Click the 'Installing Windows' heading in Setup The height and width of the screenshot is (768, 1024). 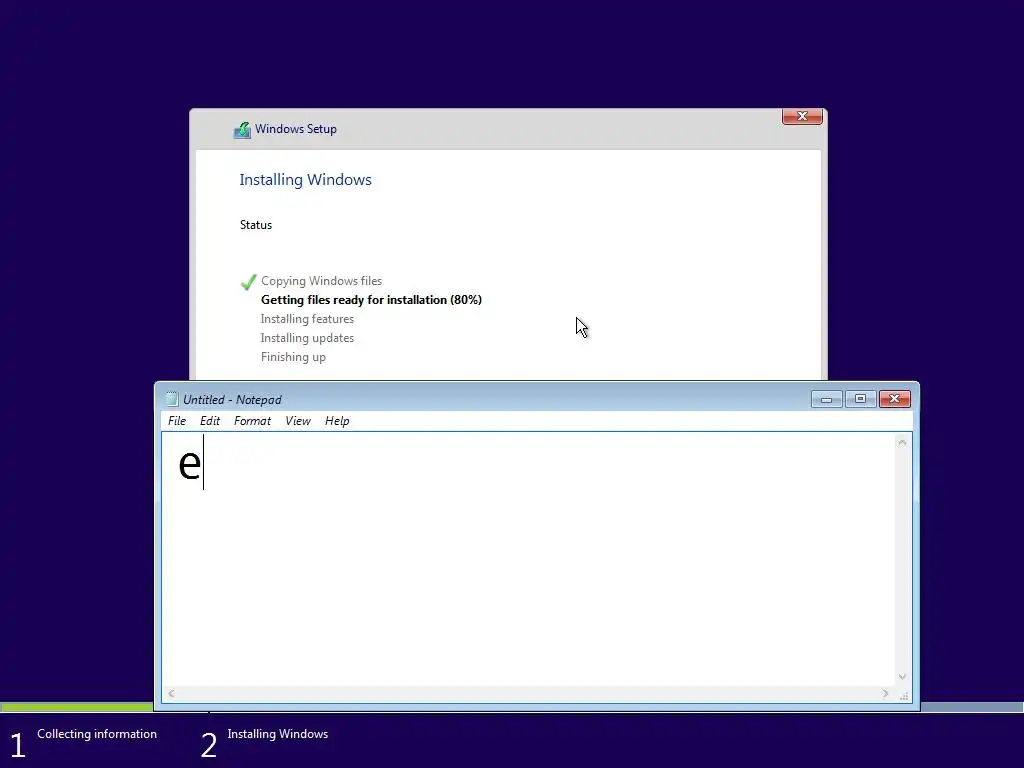[x=305, y=180]
